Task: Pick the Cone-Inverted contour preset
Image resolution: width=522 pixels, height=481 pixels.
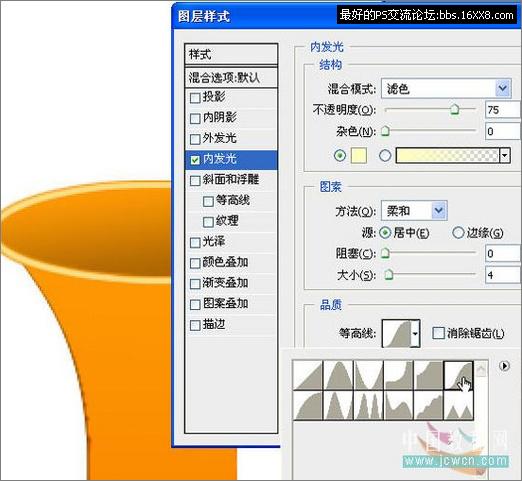Action: 368,375
